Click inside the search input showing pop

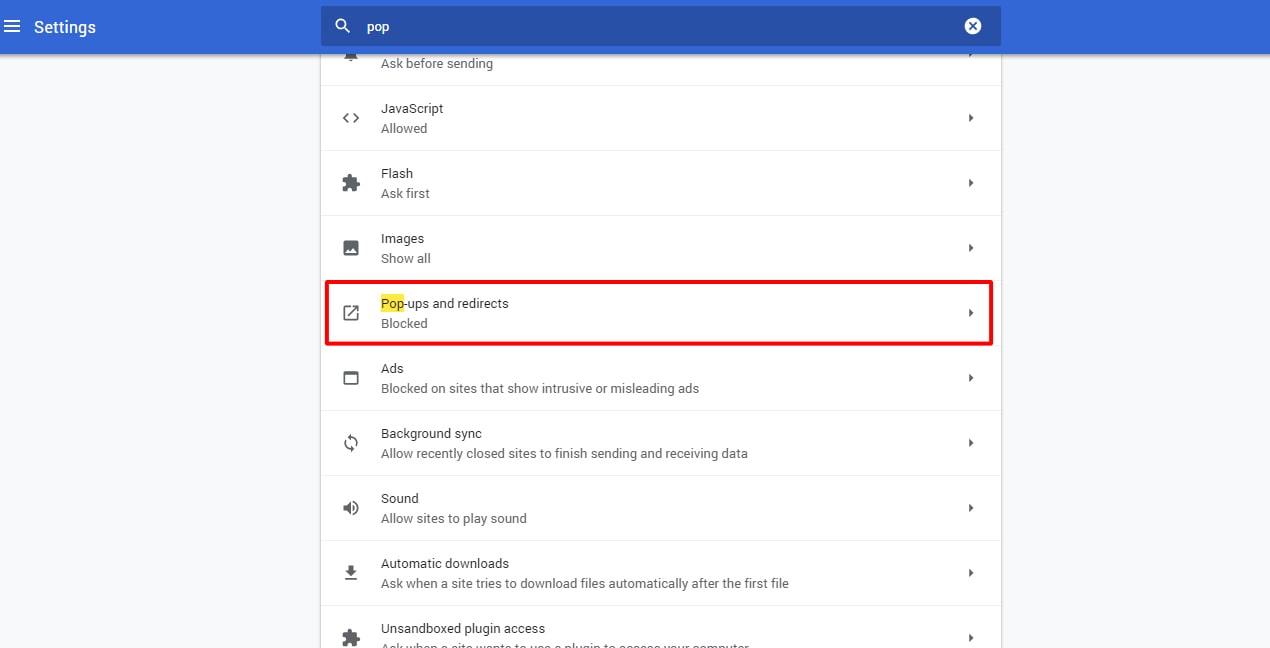[500, 26]
